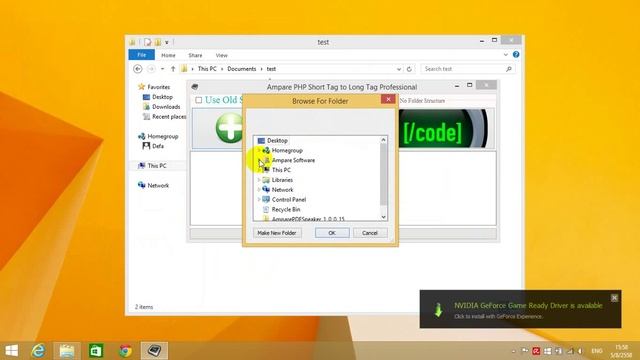Select Network in Explorer navigation pane
This screenshot has height=360, width=640.
[x=158, y=185]
